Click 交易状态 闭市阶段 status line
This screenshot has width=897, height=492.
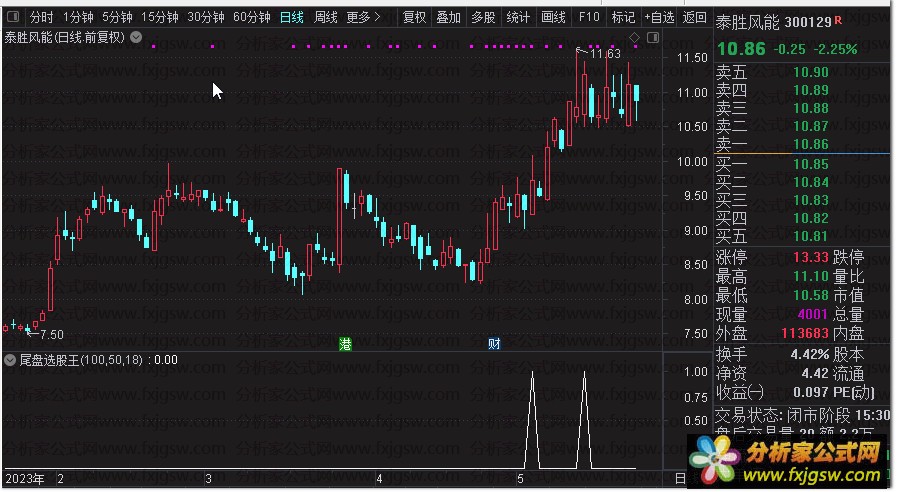pyautogui.click(x=803, y=415)
